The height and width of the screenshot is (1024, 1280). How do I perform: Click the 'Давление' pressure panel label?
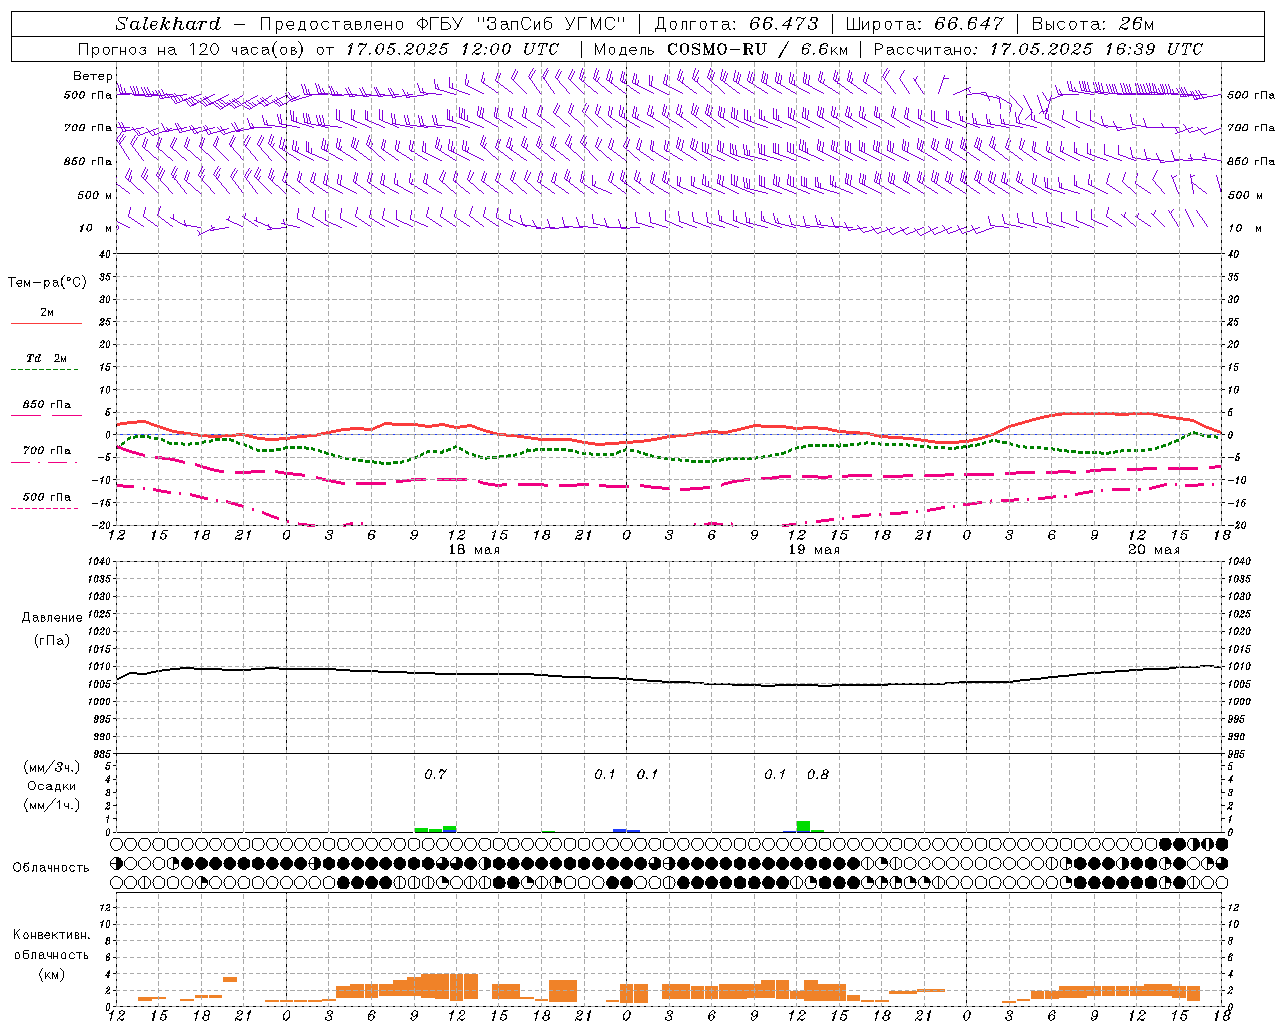[x=52, y=618]
